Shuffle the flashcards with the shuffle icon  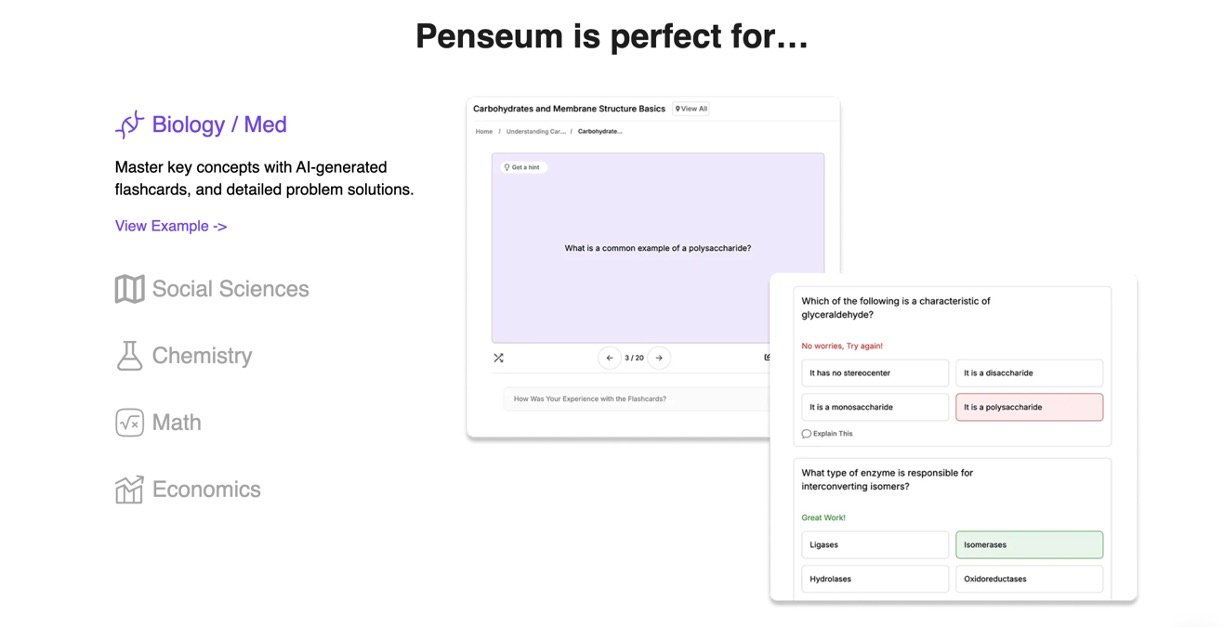point(499,357)
